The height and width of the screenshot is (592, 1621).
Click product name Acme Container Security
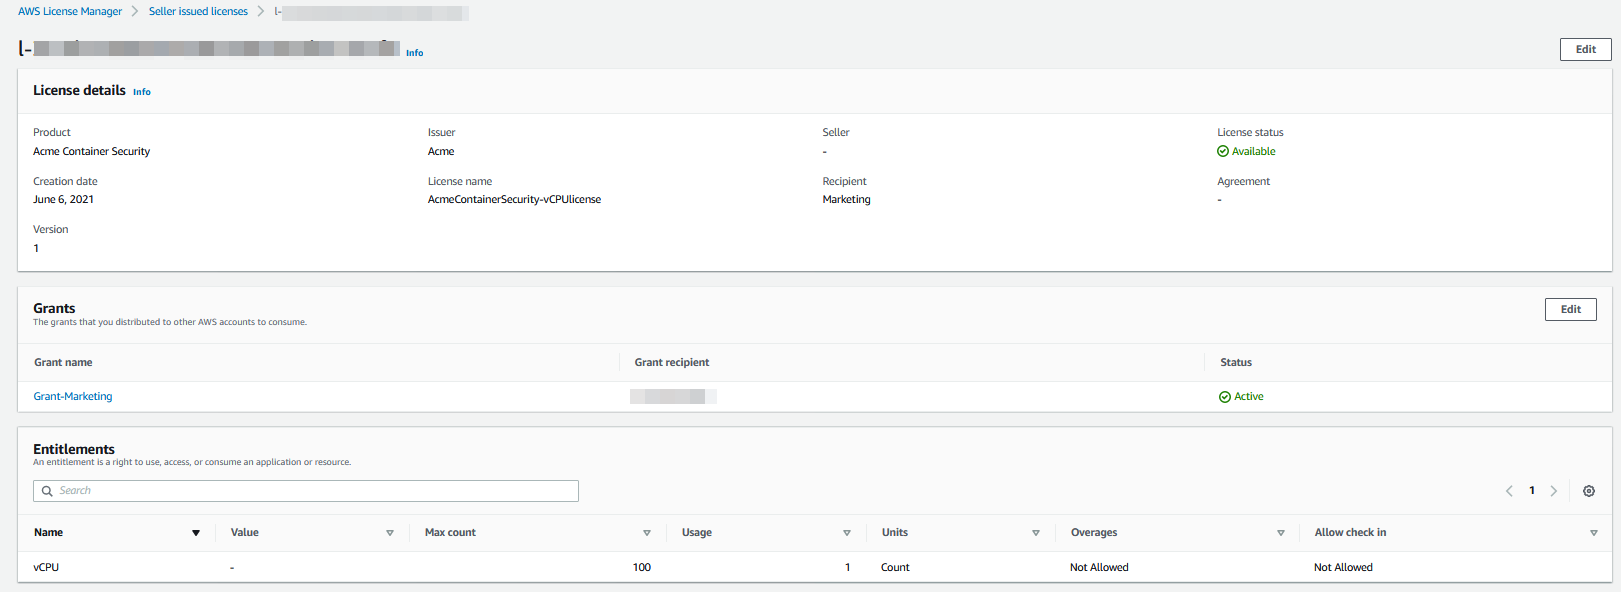[x=91, y=152]
